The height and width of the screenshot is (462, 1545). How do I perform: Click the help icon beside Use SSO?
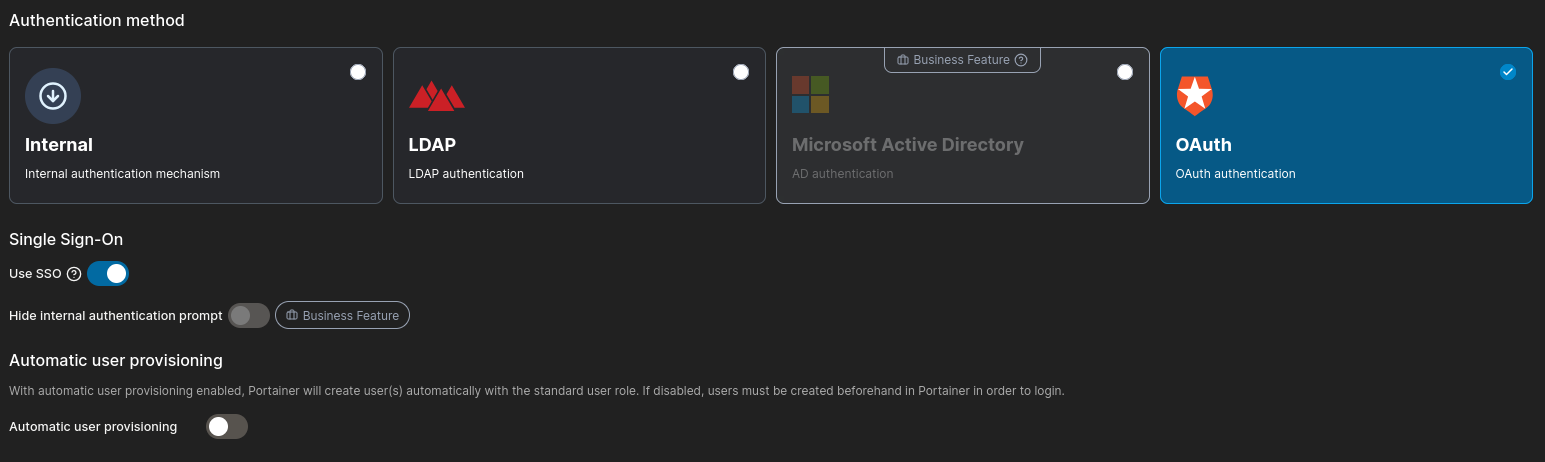(x=74, y=274)
